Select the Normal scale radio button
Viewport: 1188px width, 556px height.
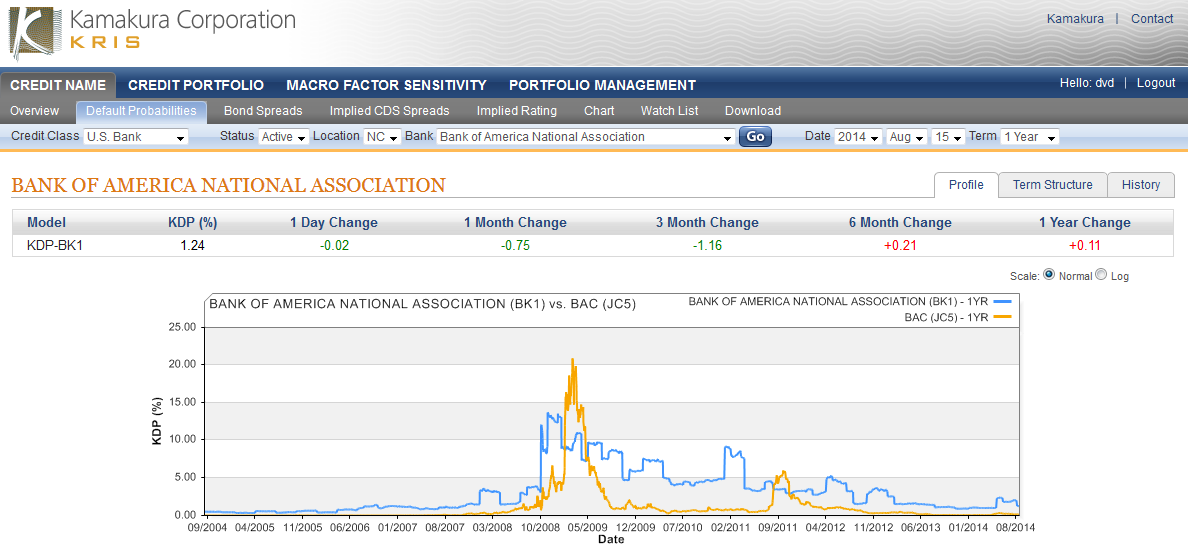point(1049,275)
